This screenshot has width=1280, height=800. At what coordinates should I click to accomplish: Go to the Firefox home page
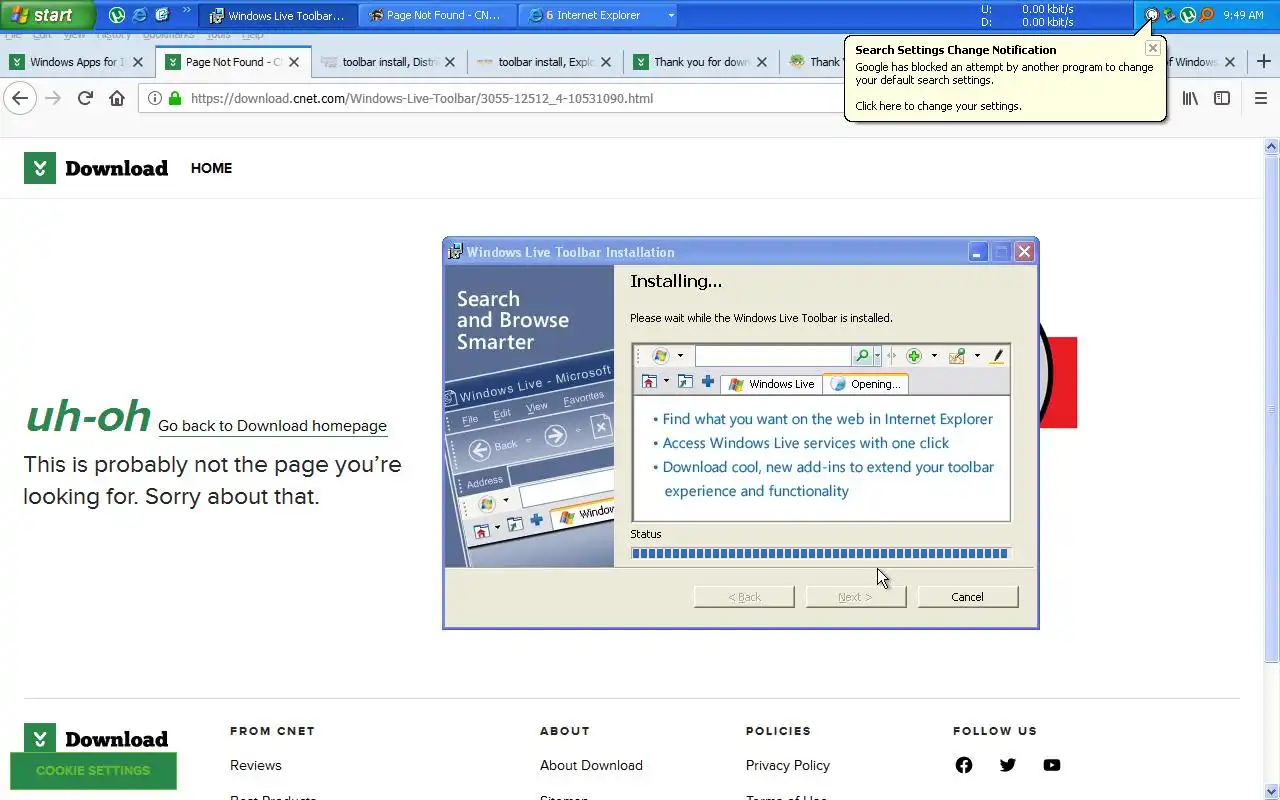pos(117,98)
